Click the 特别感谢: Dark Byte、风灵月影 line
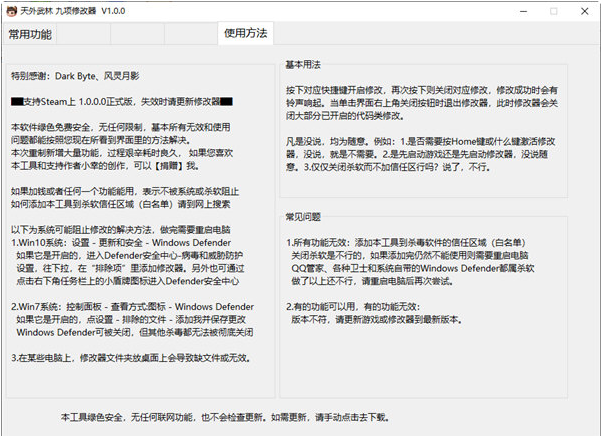This screenshot has height=436, width=601. [x=75, y=76]
